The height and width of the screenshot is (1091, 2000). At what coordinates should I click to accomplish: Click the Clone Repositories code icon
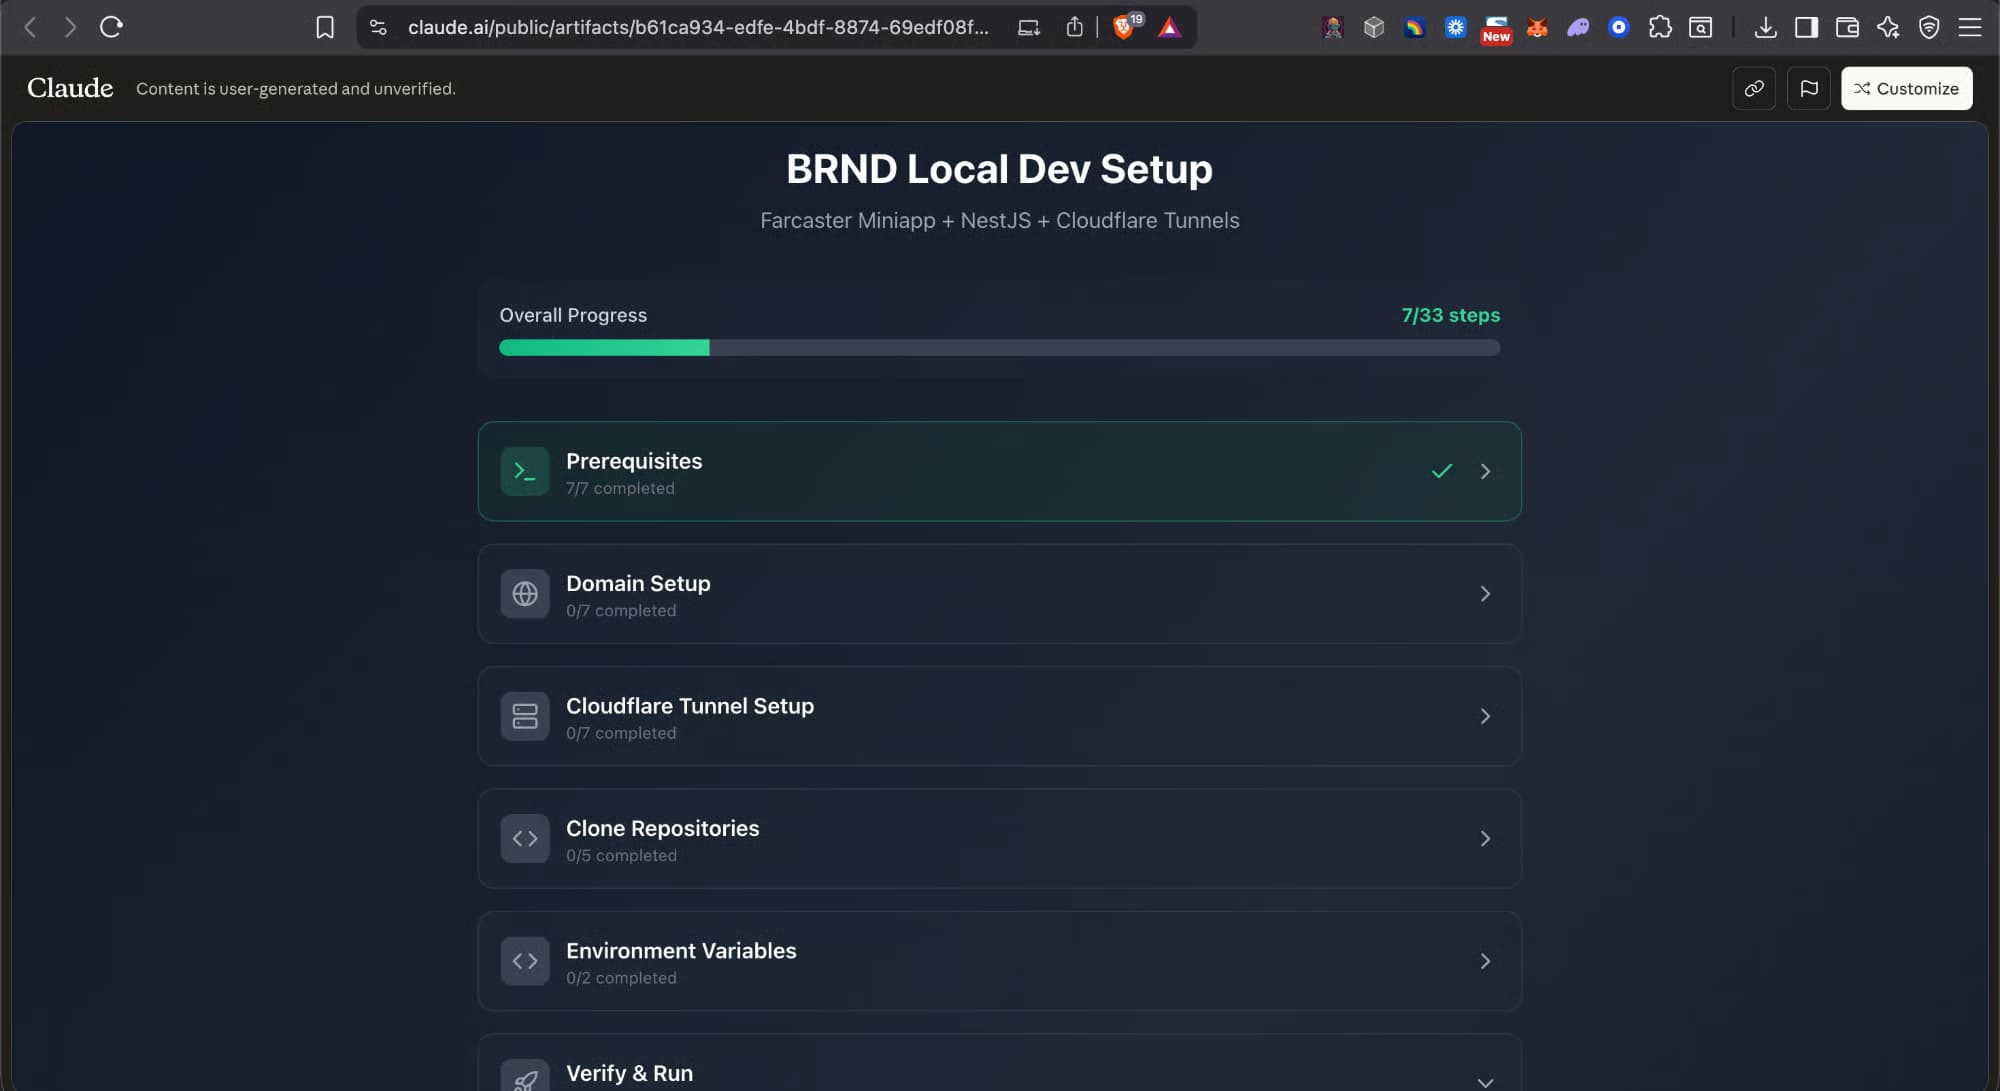coord(524,839)
